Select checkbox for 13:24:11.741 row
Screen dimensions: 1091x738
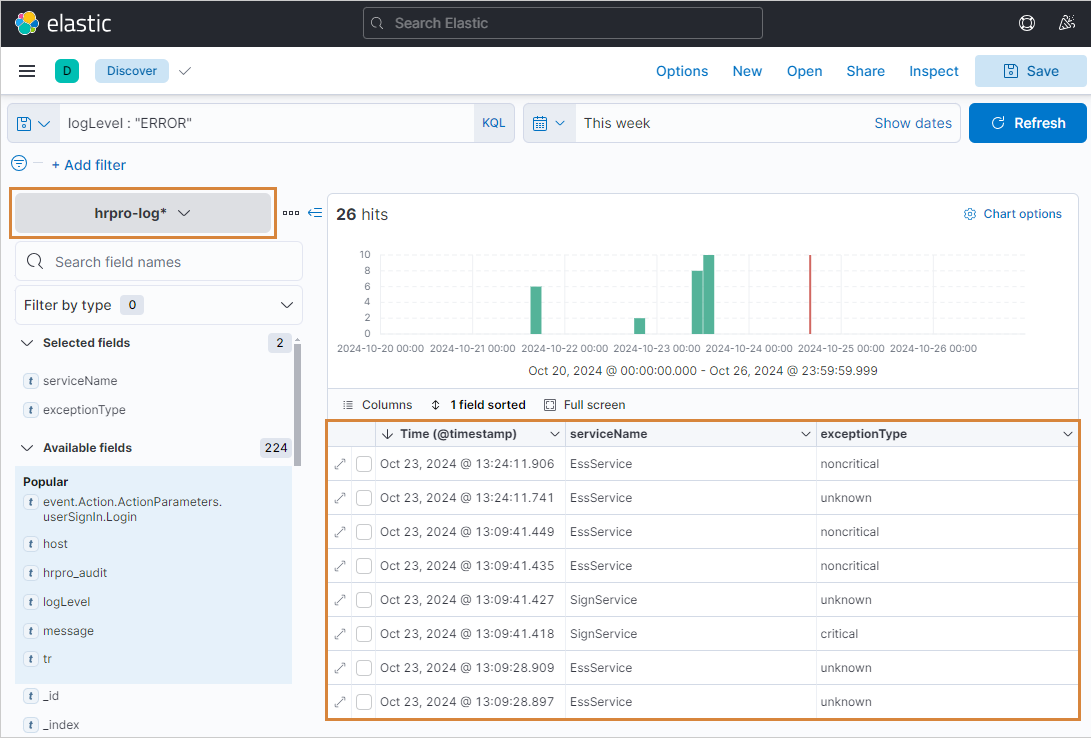364,498
